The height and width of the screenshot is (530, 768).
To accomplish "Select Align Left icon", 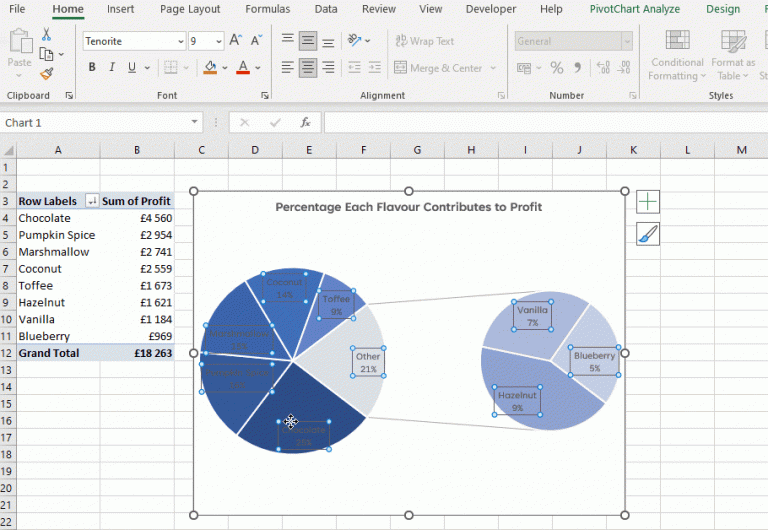I will pyautogui.click(x=288, y=68).
